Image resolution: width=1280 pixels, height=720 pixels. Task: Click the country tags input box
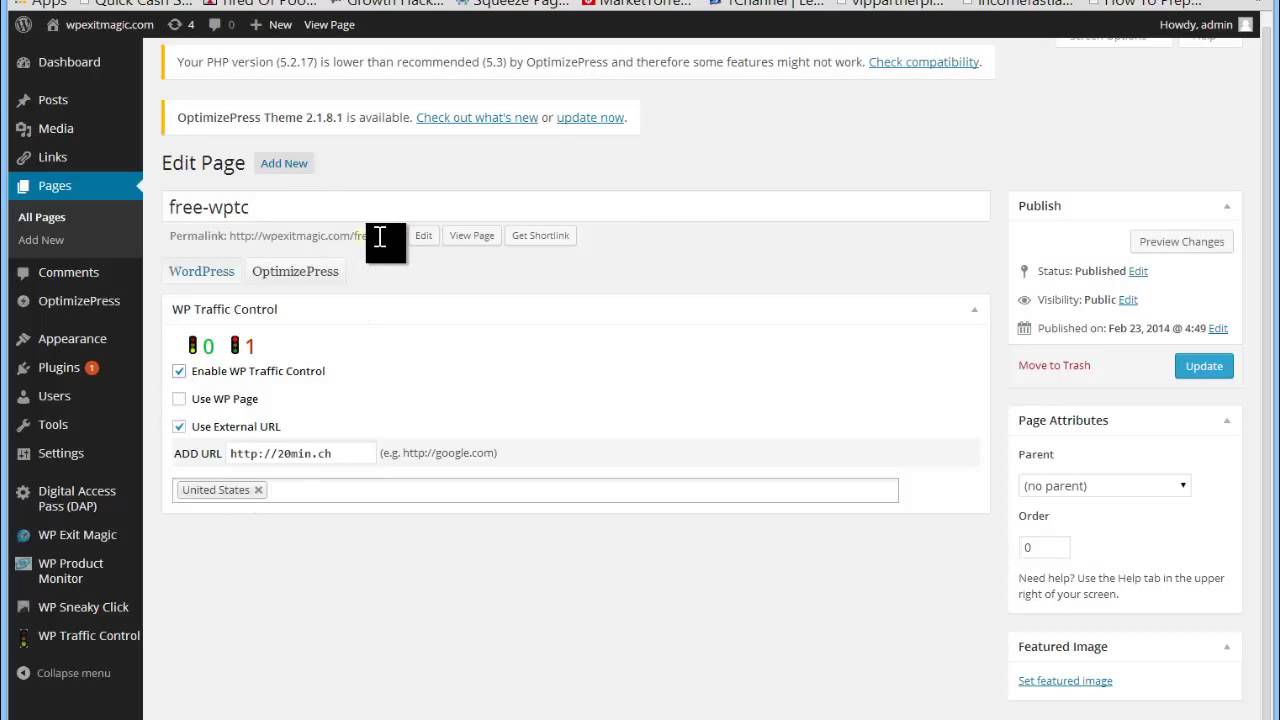coord(535,490)
